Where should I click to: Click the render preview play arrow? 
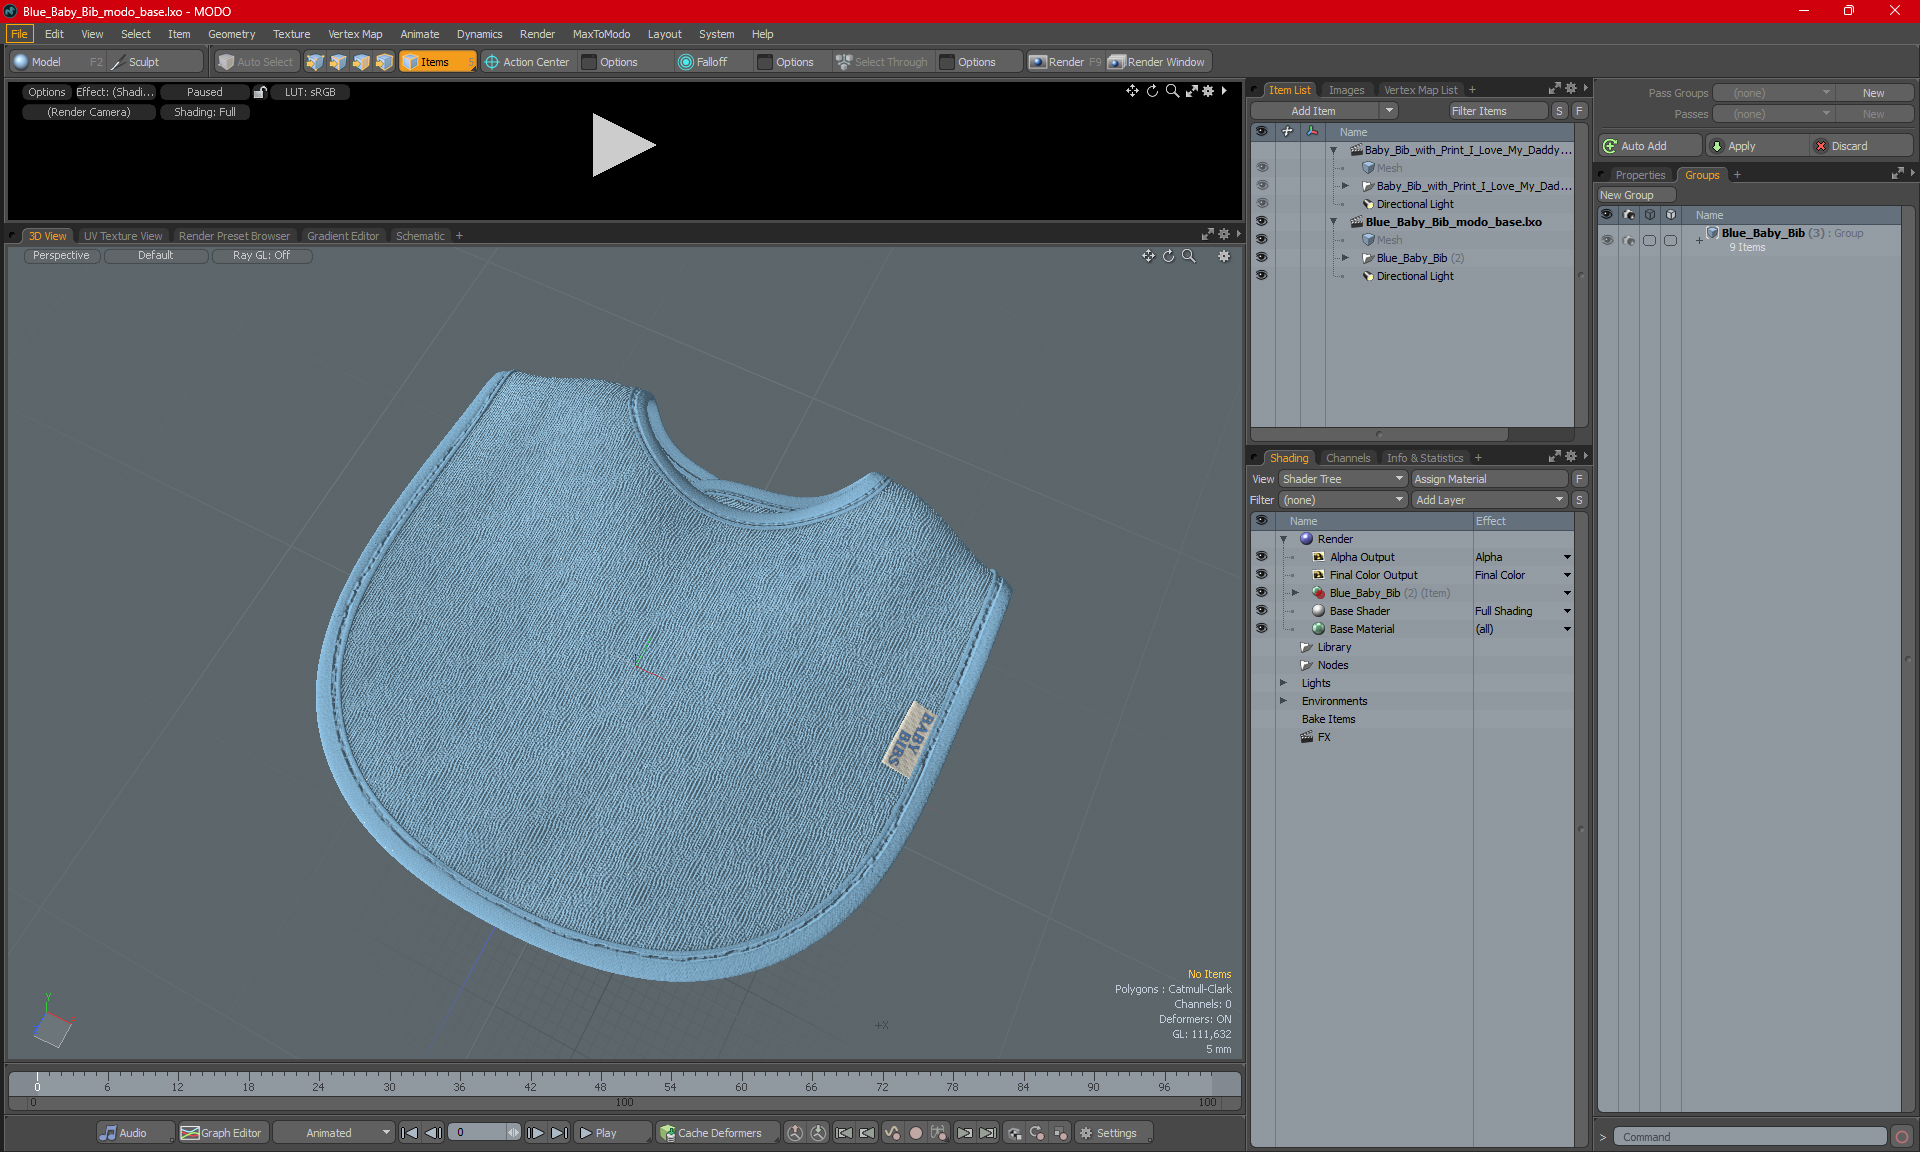click(x=622, y=145)
